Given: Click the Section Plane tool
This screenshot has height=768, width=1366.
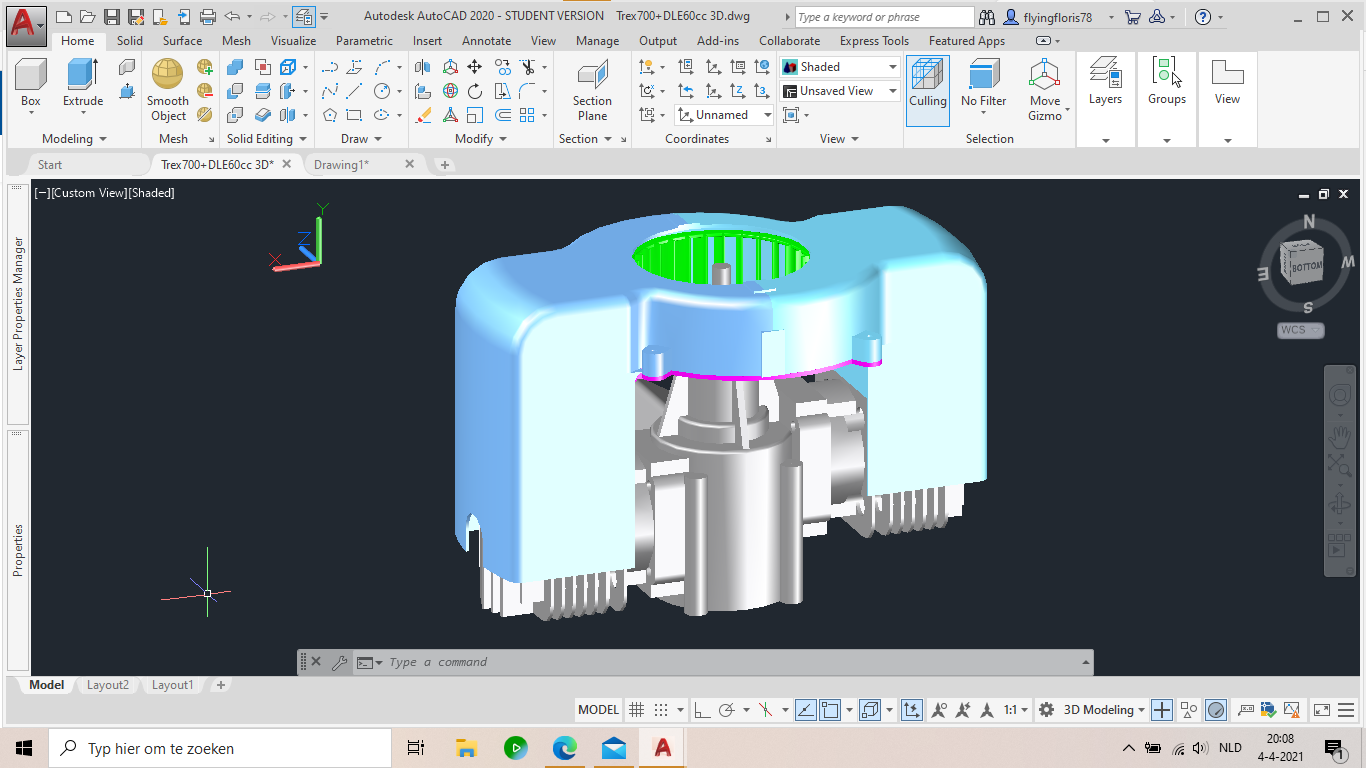Looking at the screenshot, I should [592, 90].
